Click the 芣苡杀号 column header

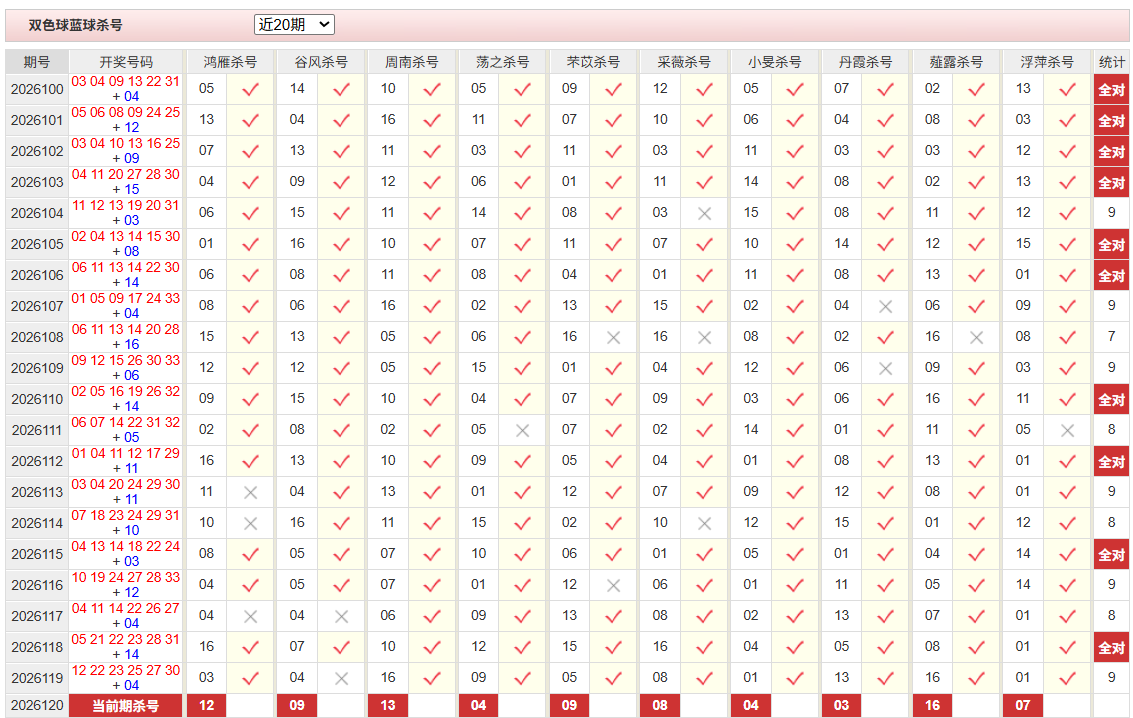point(593,62)
